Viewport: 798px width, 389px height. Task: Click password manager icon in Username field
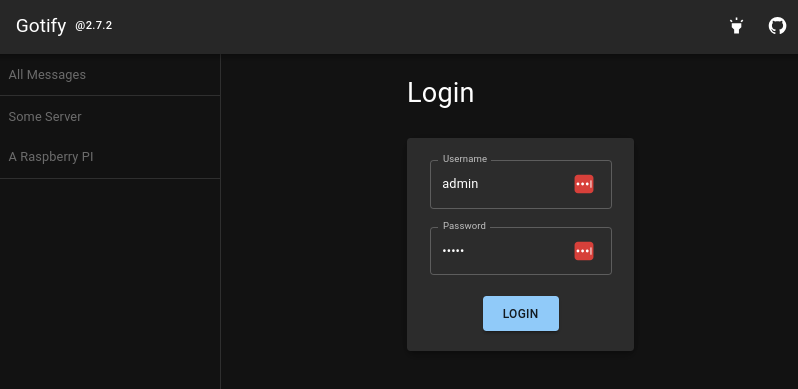point(584,184)
